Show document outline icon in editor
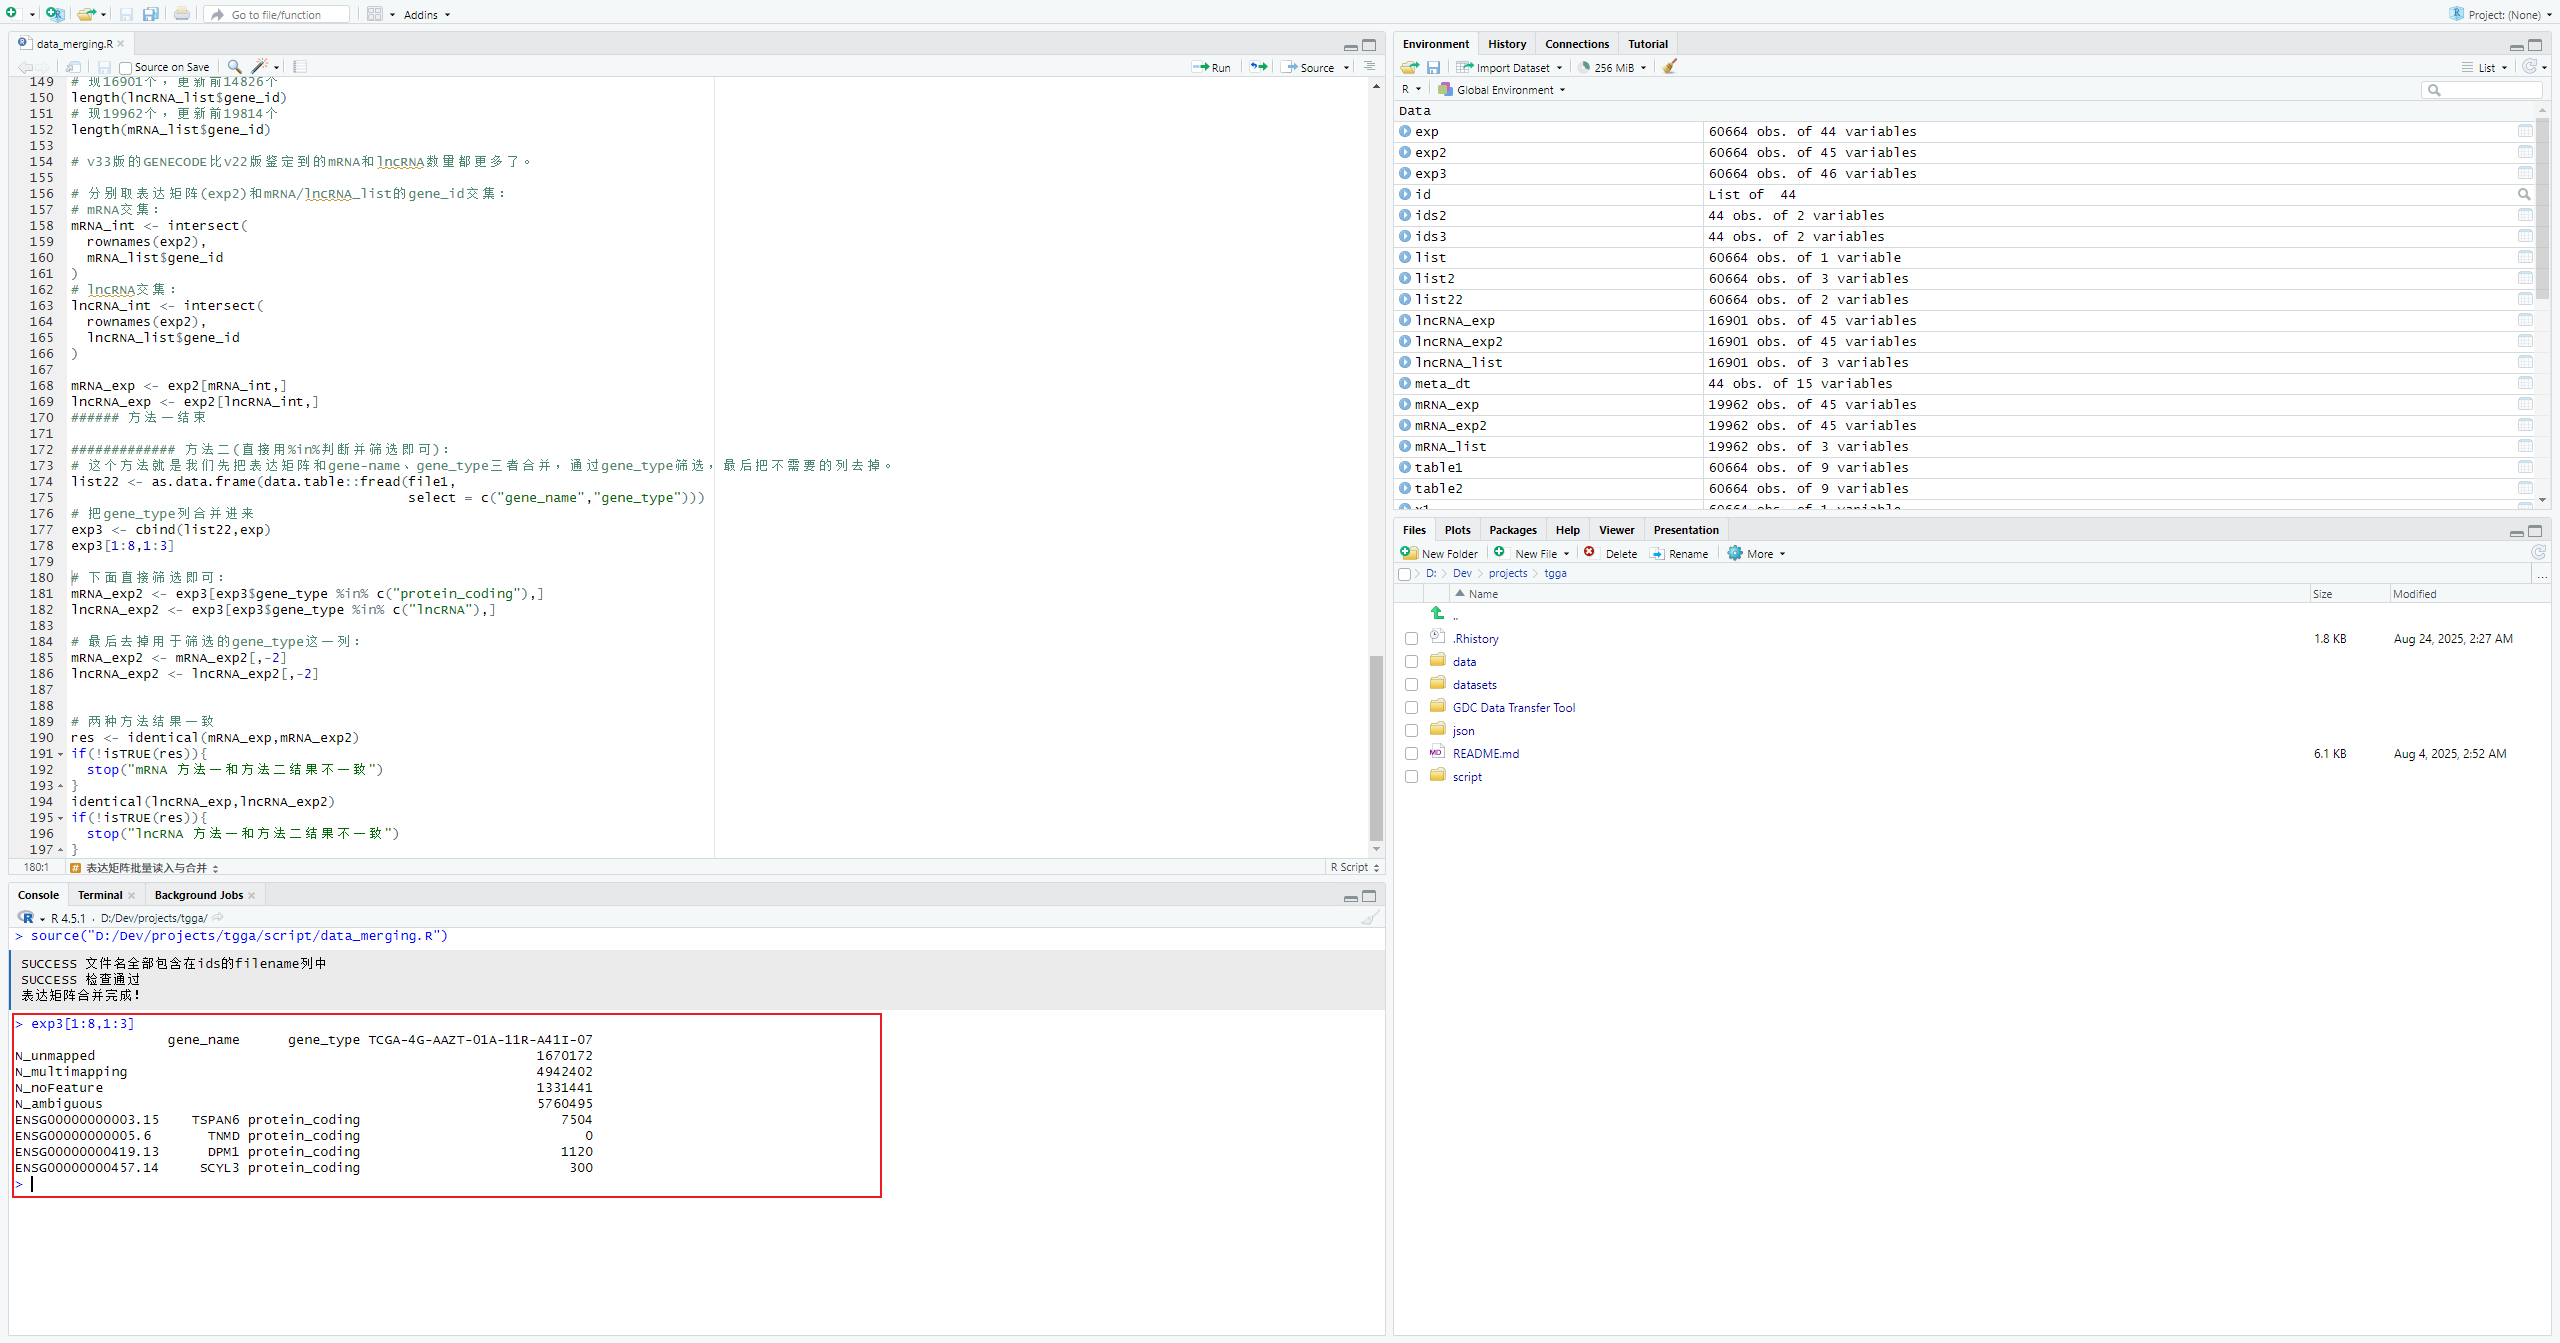The width and height of the screenshot is (2560, 1343). (x=1369, y=67)
